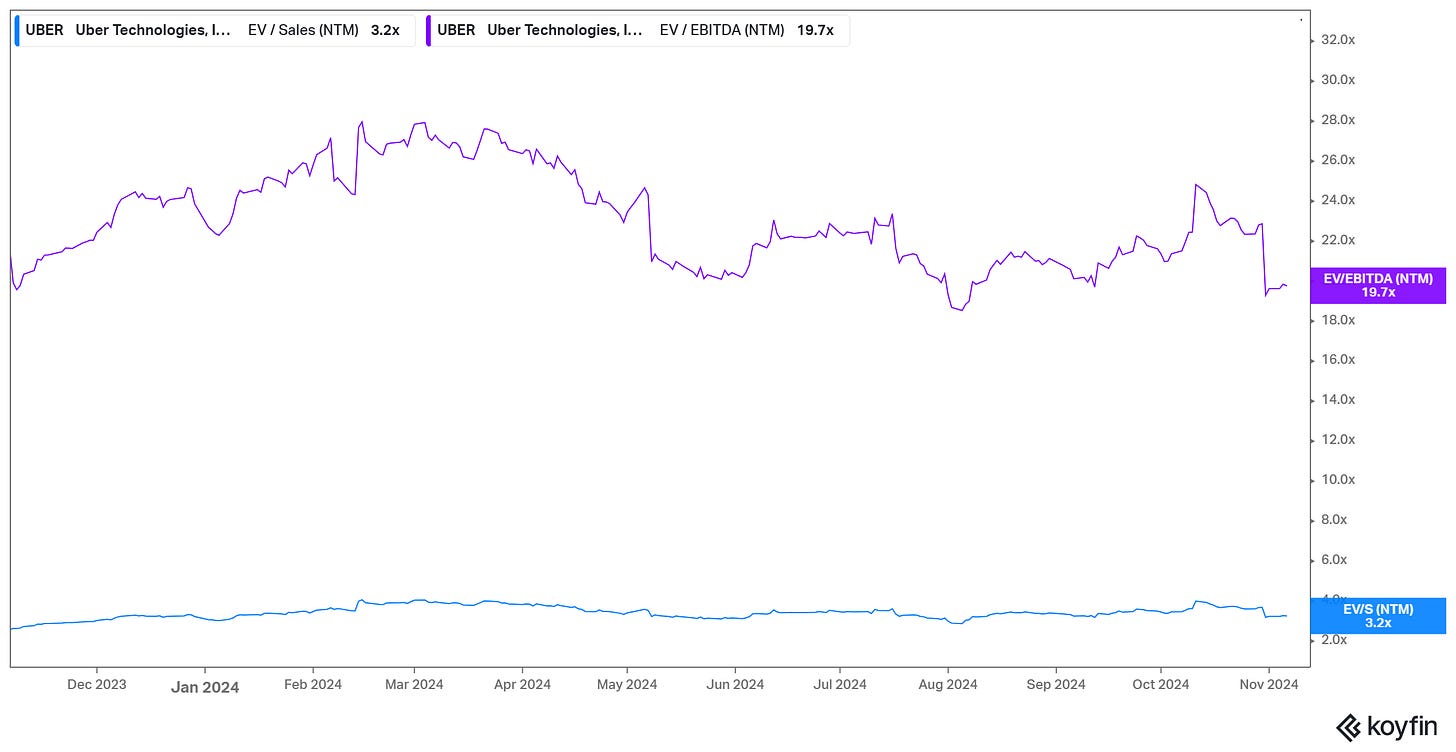Click the Feb 2024 x-axis label
The height and width of the screenshot is (752, 1456).
pos(313,685)
